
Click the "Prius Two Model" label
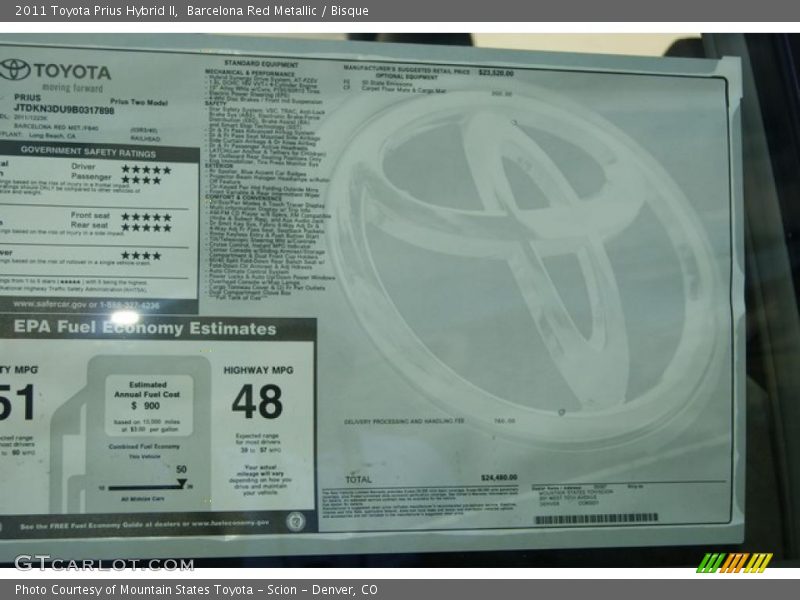(x=139, y=102)
